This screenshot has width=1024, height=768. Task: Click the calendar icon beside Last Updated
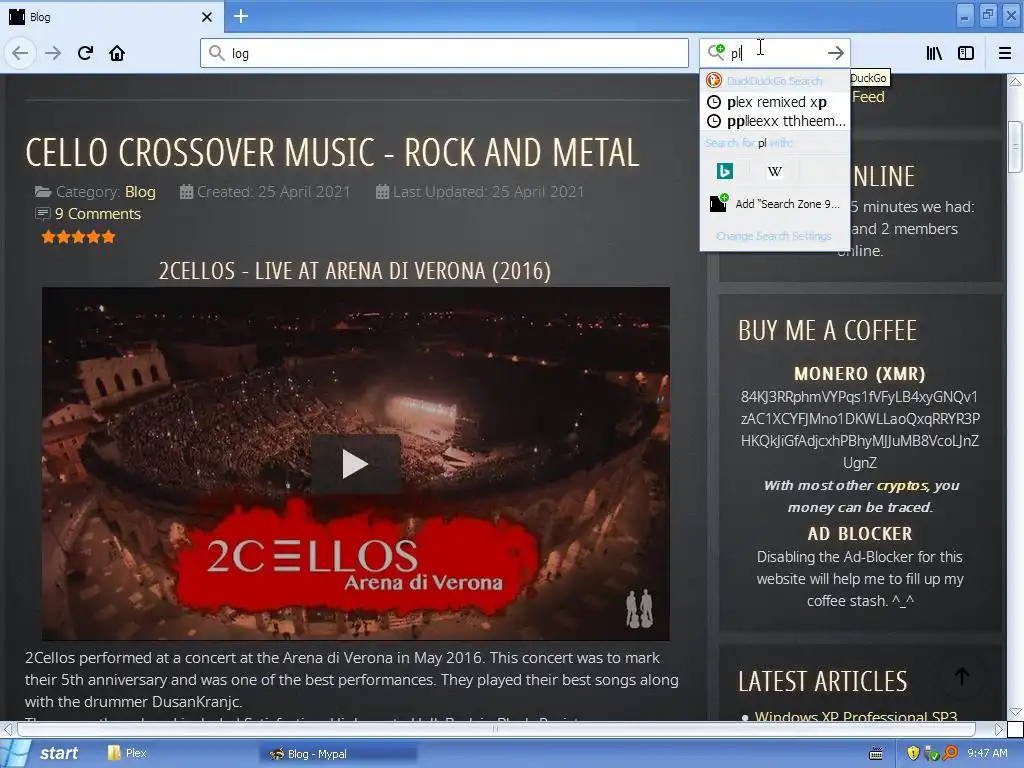pyautogui.click(x=383, y=192)
